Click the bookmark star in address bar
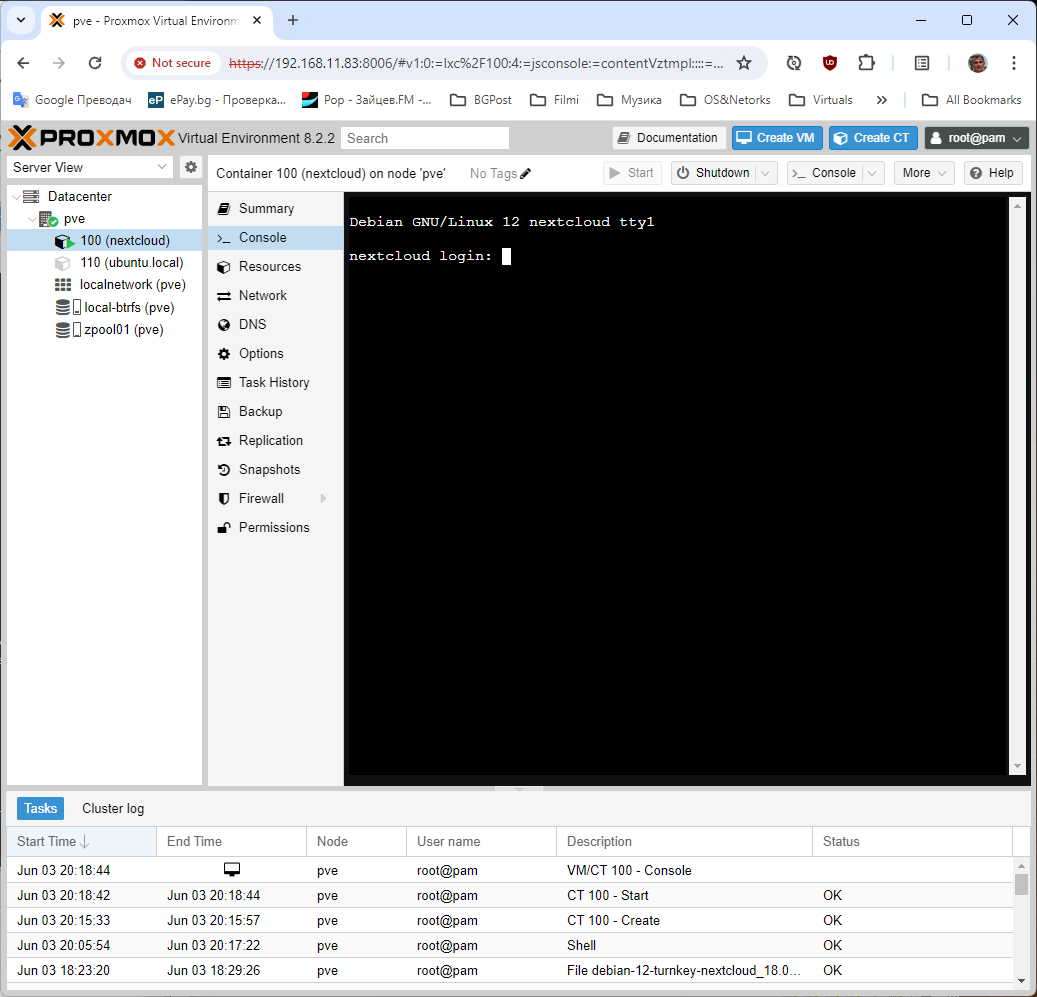The width and height of the screenshot is (1037, 997). 743,63
